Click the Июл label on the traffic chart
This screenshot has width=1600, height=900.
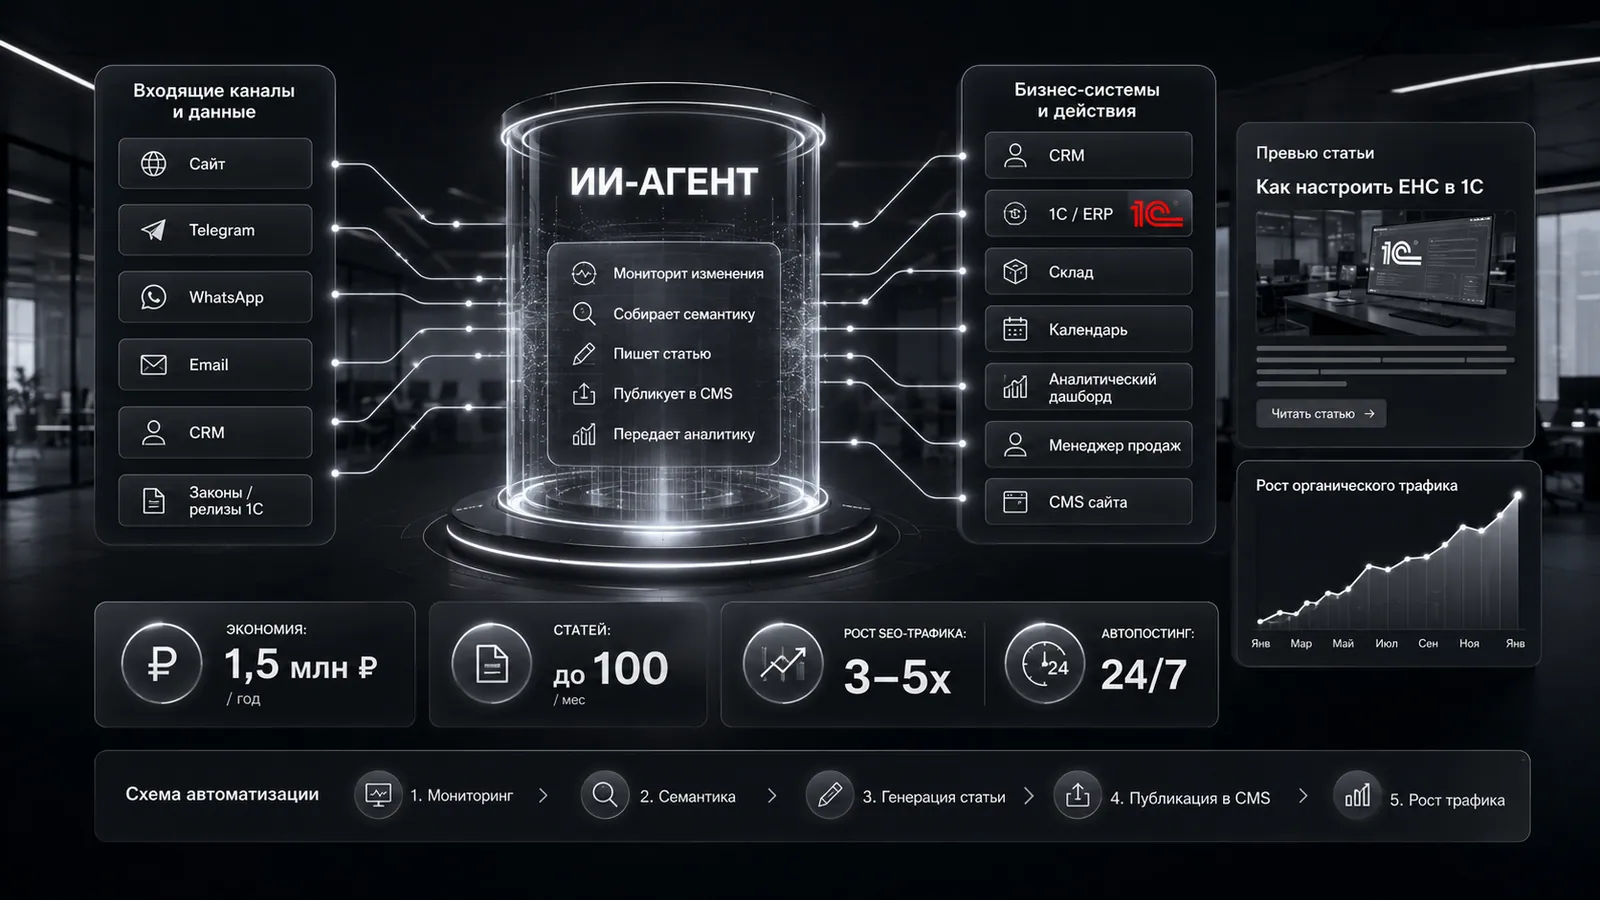(1386, 643)
